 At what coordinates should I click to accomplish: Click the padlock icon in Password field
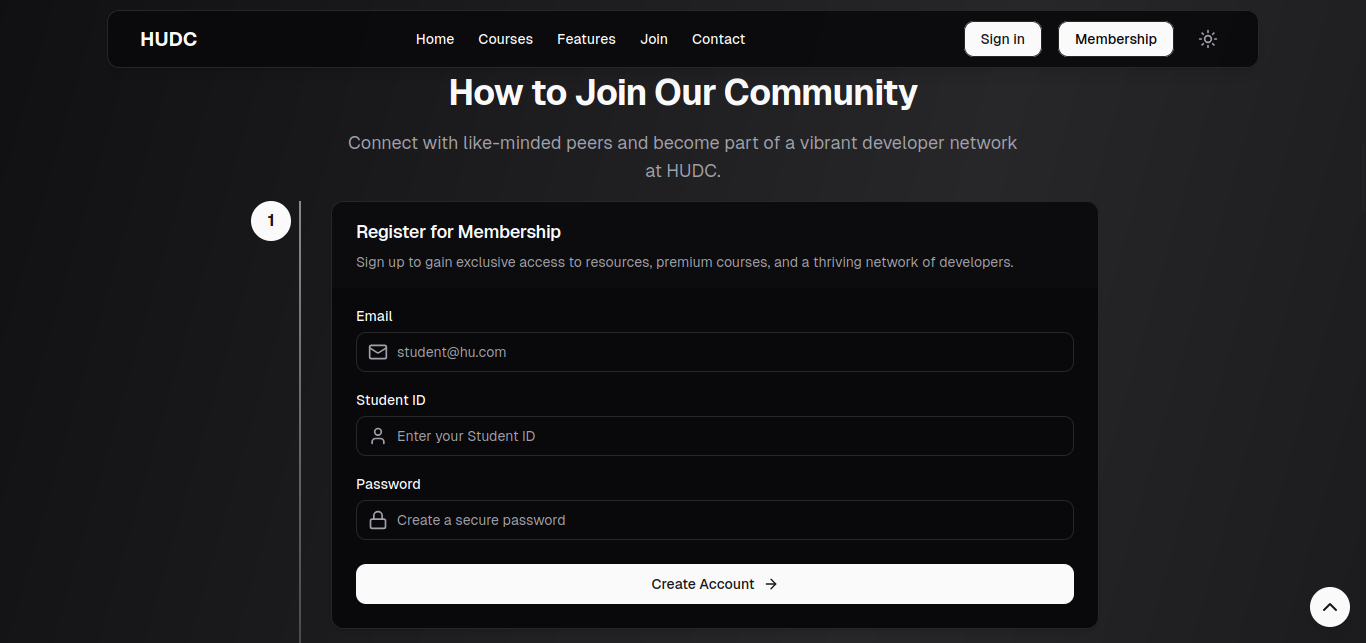coord(378,520)
